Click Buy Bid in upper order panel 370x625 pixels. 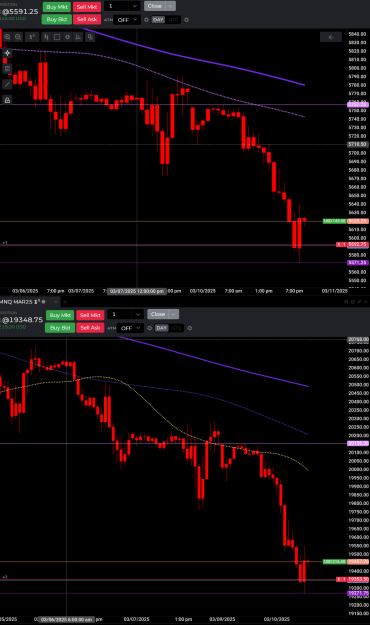(57, 19)
